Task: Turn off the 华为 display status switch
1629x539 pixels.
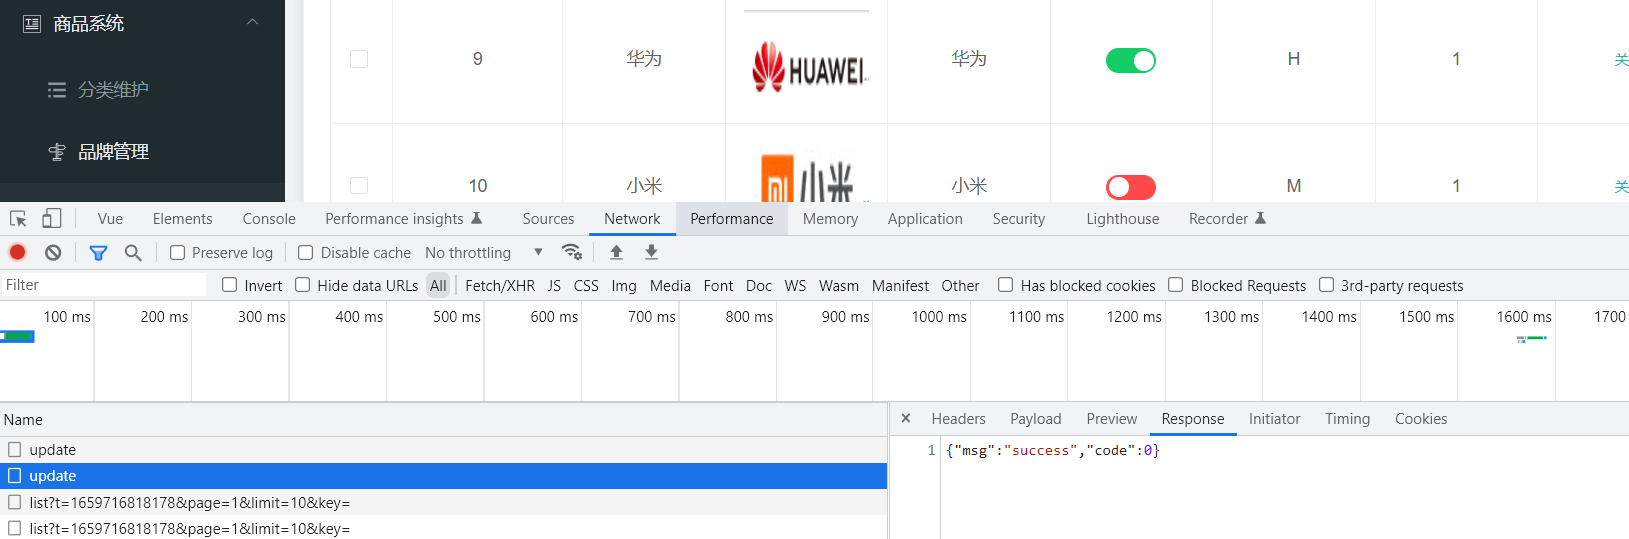Action: 1131,61
